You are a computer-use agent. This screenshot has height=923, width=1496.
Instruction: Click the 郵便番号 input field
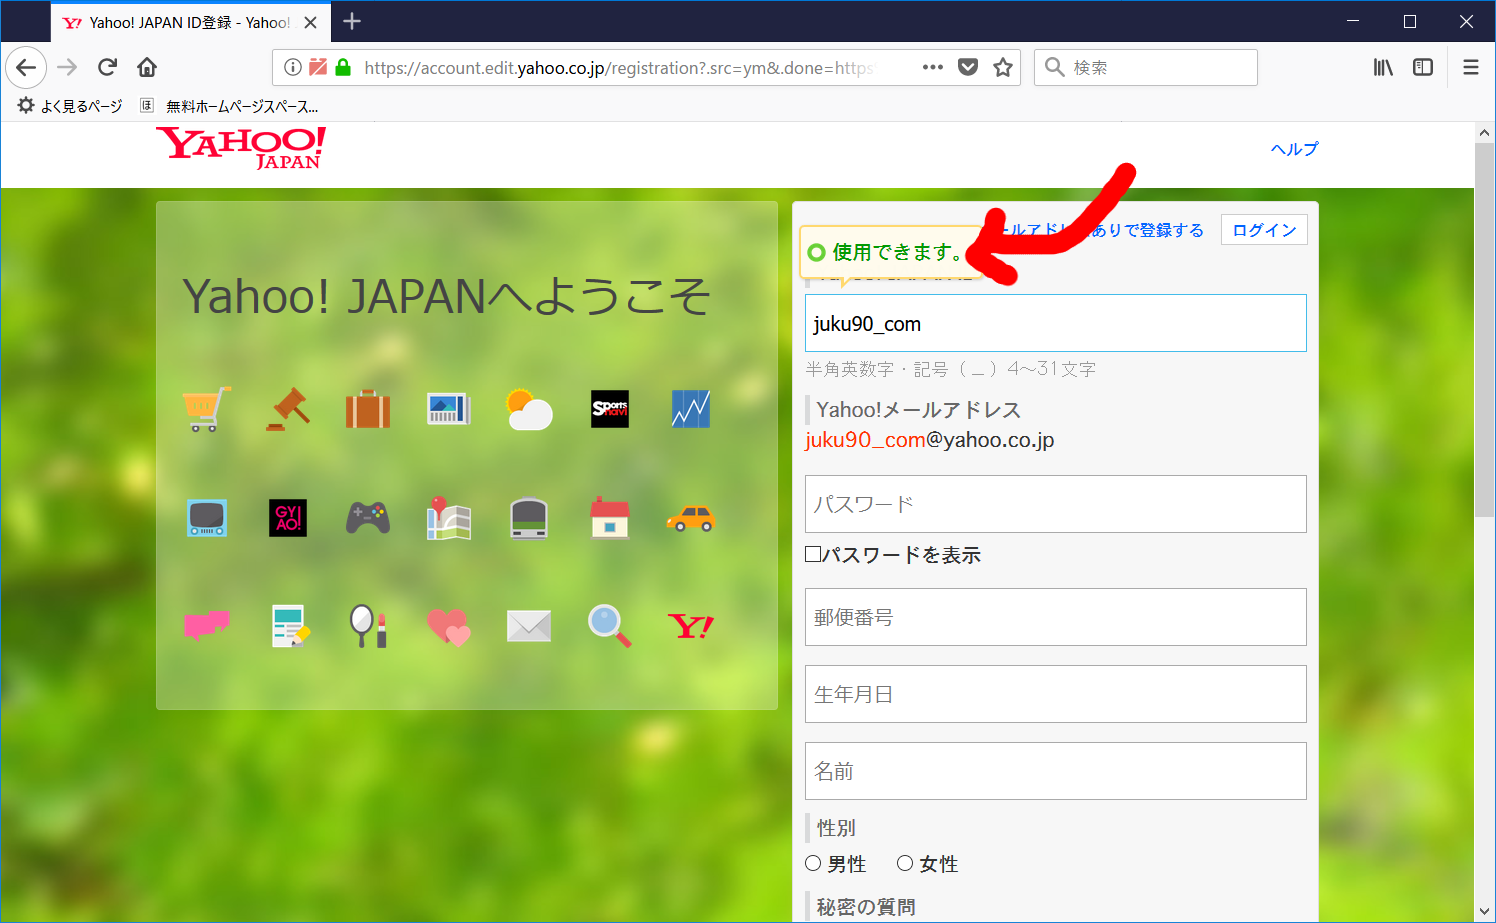click(1056, 617)
